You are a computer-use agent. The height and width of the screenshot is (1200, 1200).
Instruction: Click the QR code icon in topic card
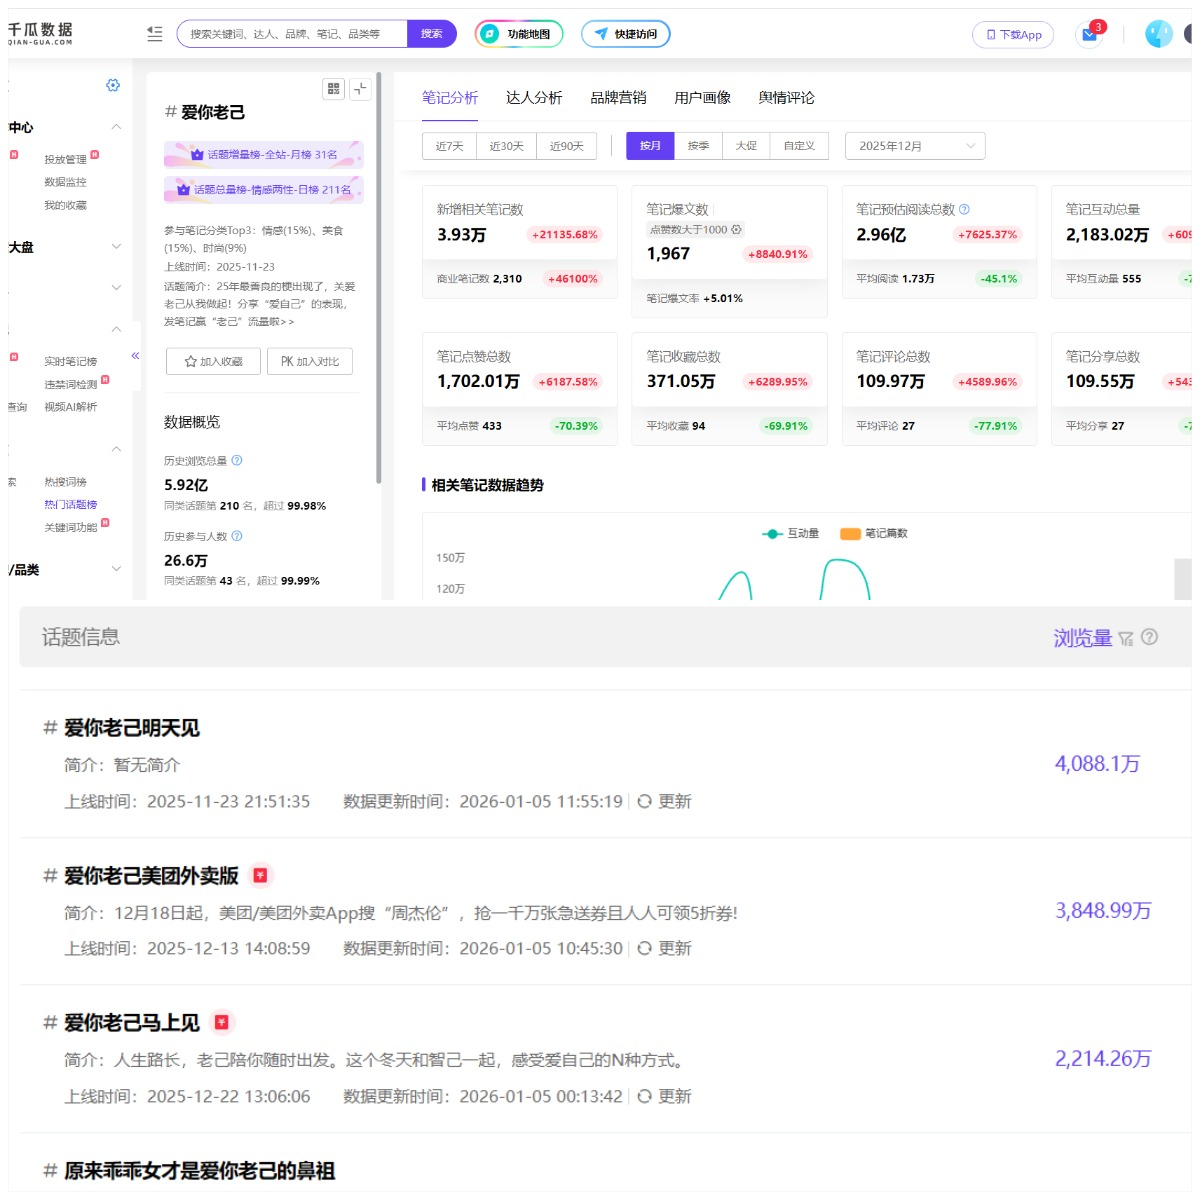334,89
